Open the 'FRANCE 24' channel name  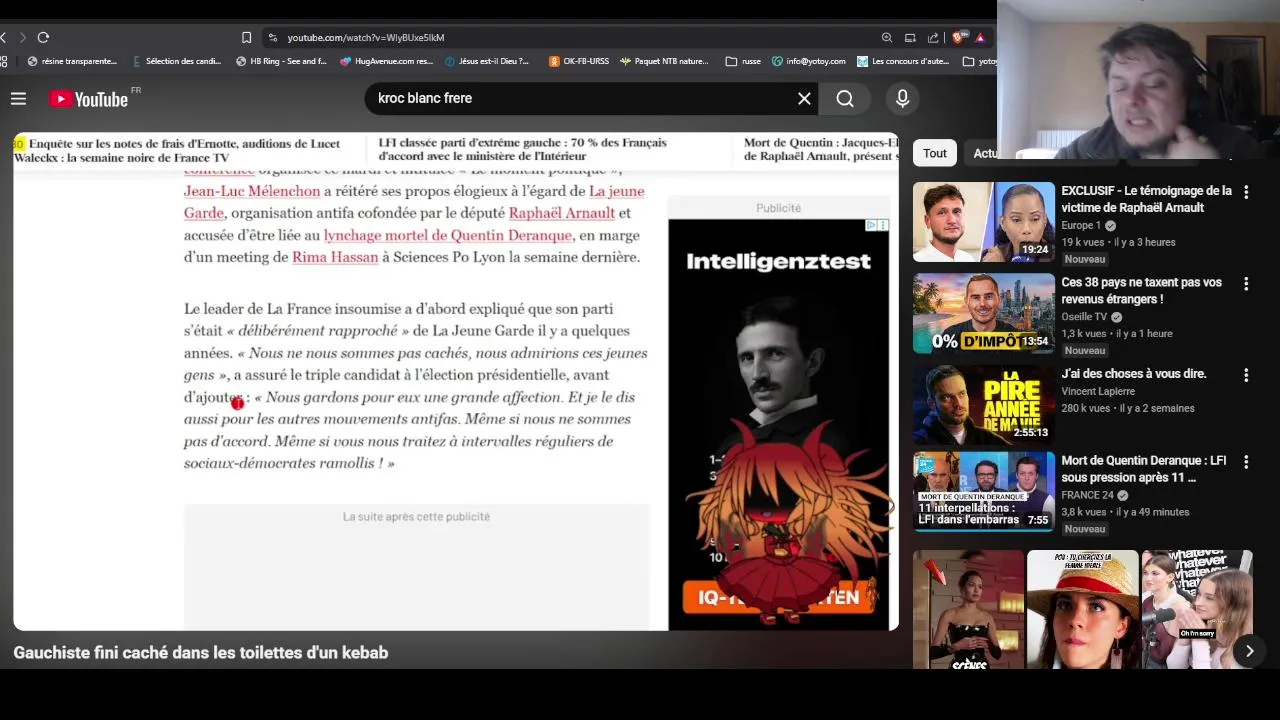click(1088, 495)
